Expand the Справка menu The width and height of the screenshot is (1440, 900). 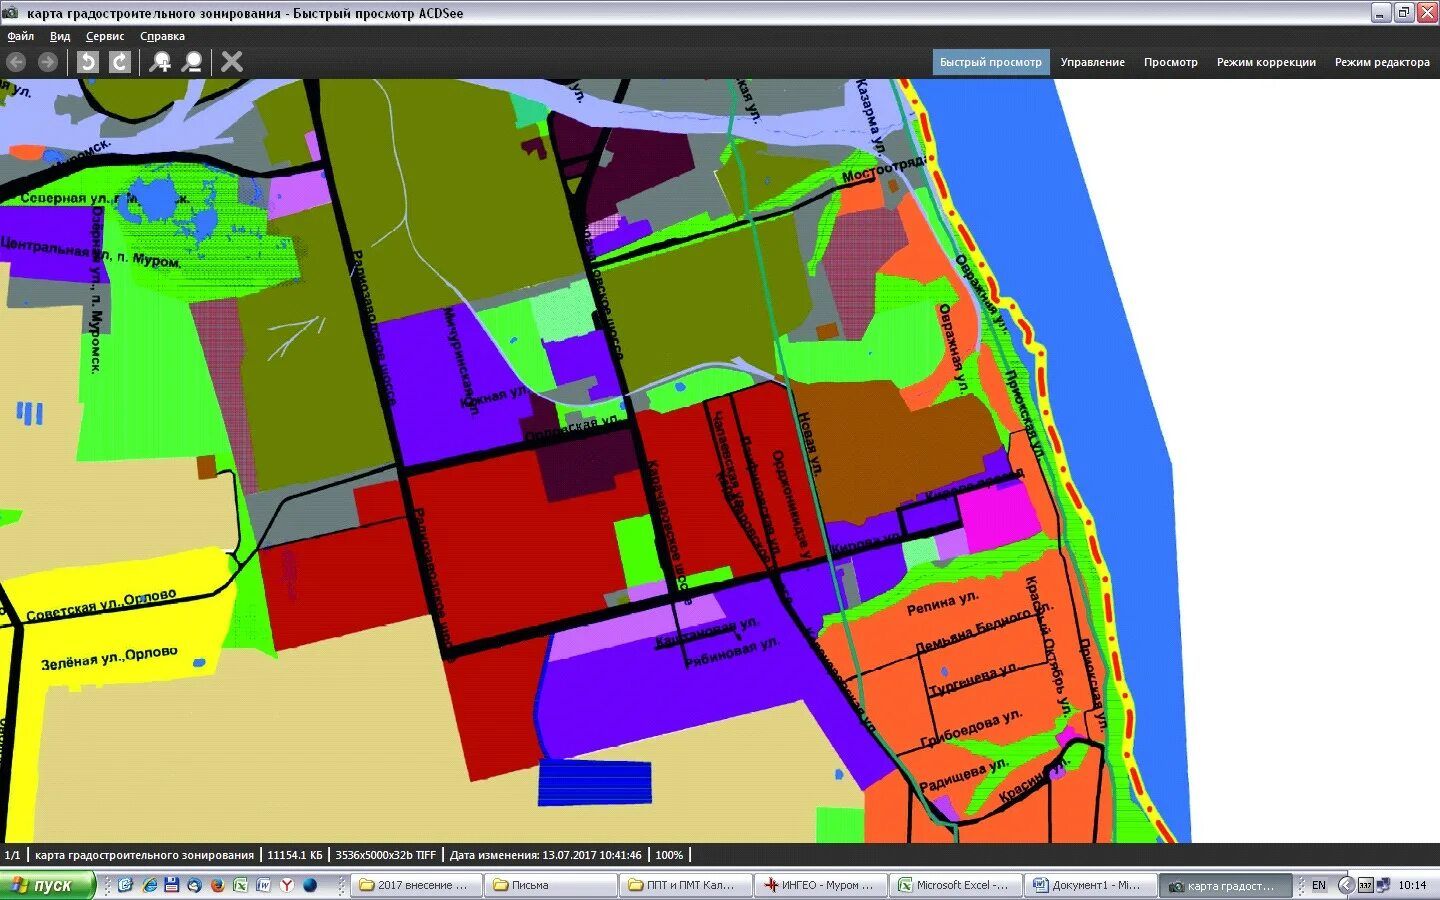coord(162,36)
